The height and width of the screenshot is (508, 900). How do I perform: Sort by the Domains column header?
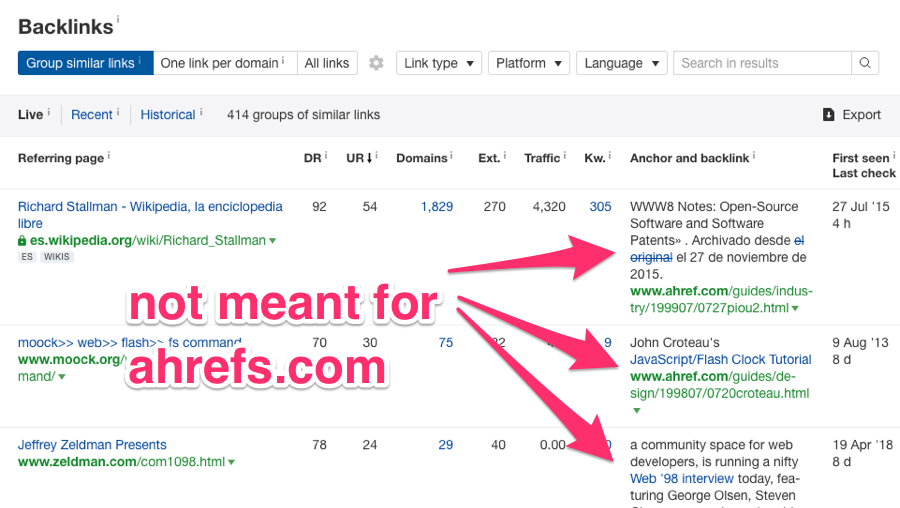422,158
